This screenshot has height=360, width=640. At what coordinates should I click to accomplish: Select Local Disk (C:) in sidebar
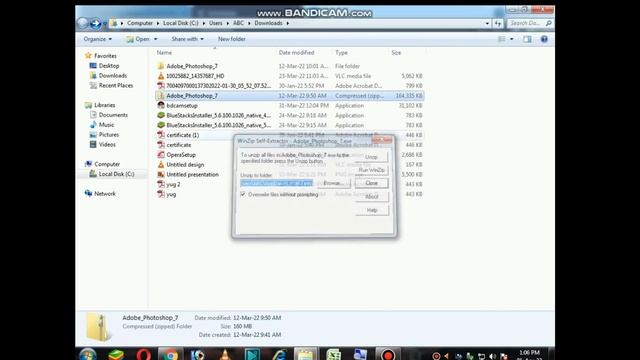pyautogui.click(x=116, y=174)
